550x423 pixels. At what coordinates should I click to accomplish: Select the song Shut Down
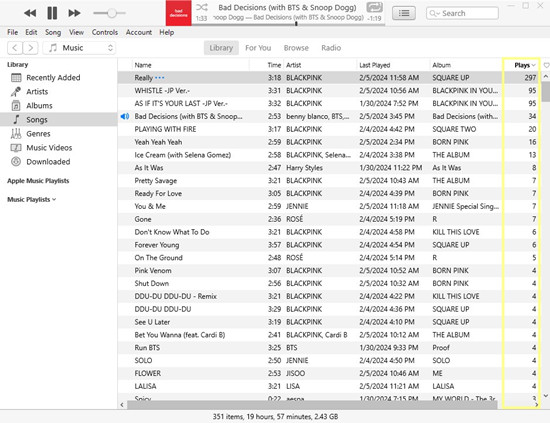point(152,284)
